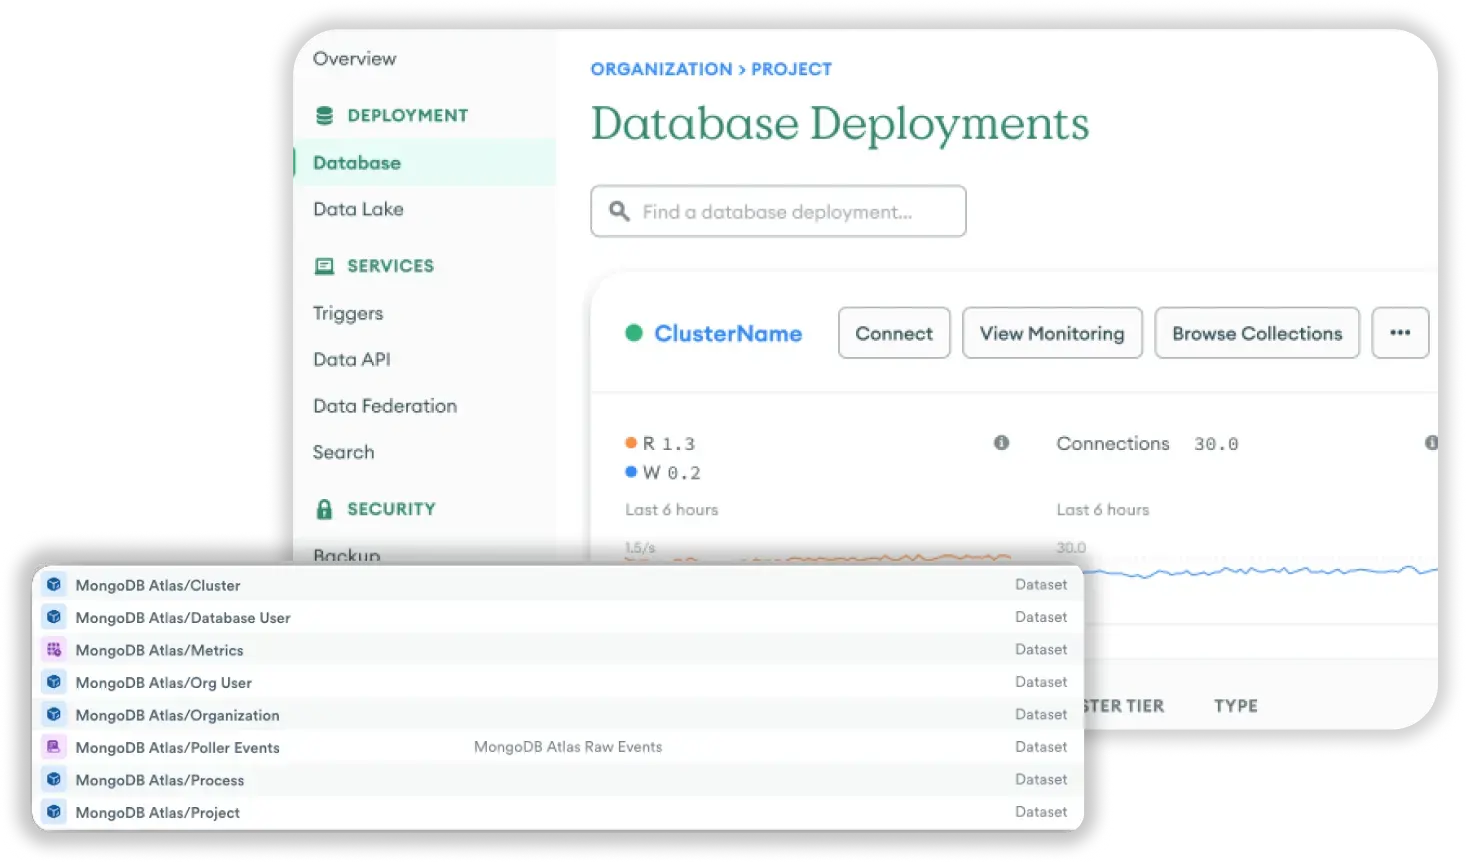1466x863 pixels.
Task: Click the magnifying glass in deployment search
Action: 619,211
